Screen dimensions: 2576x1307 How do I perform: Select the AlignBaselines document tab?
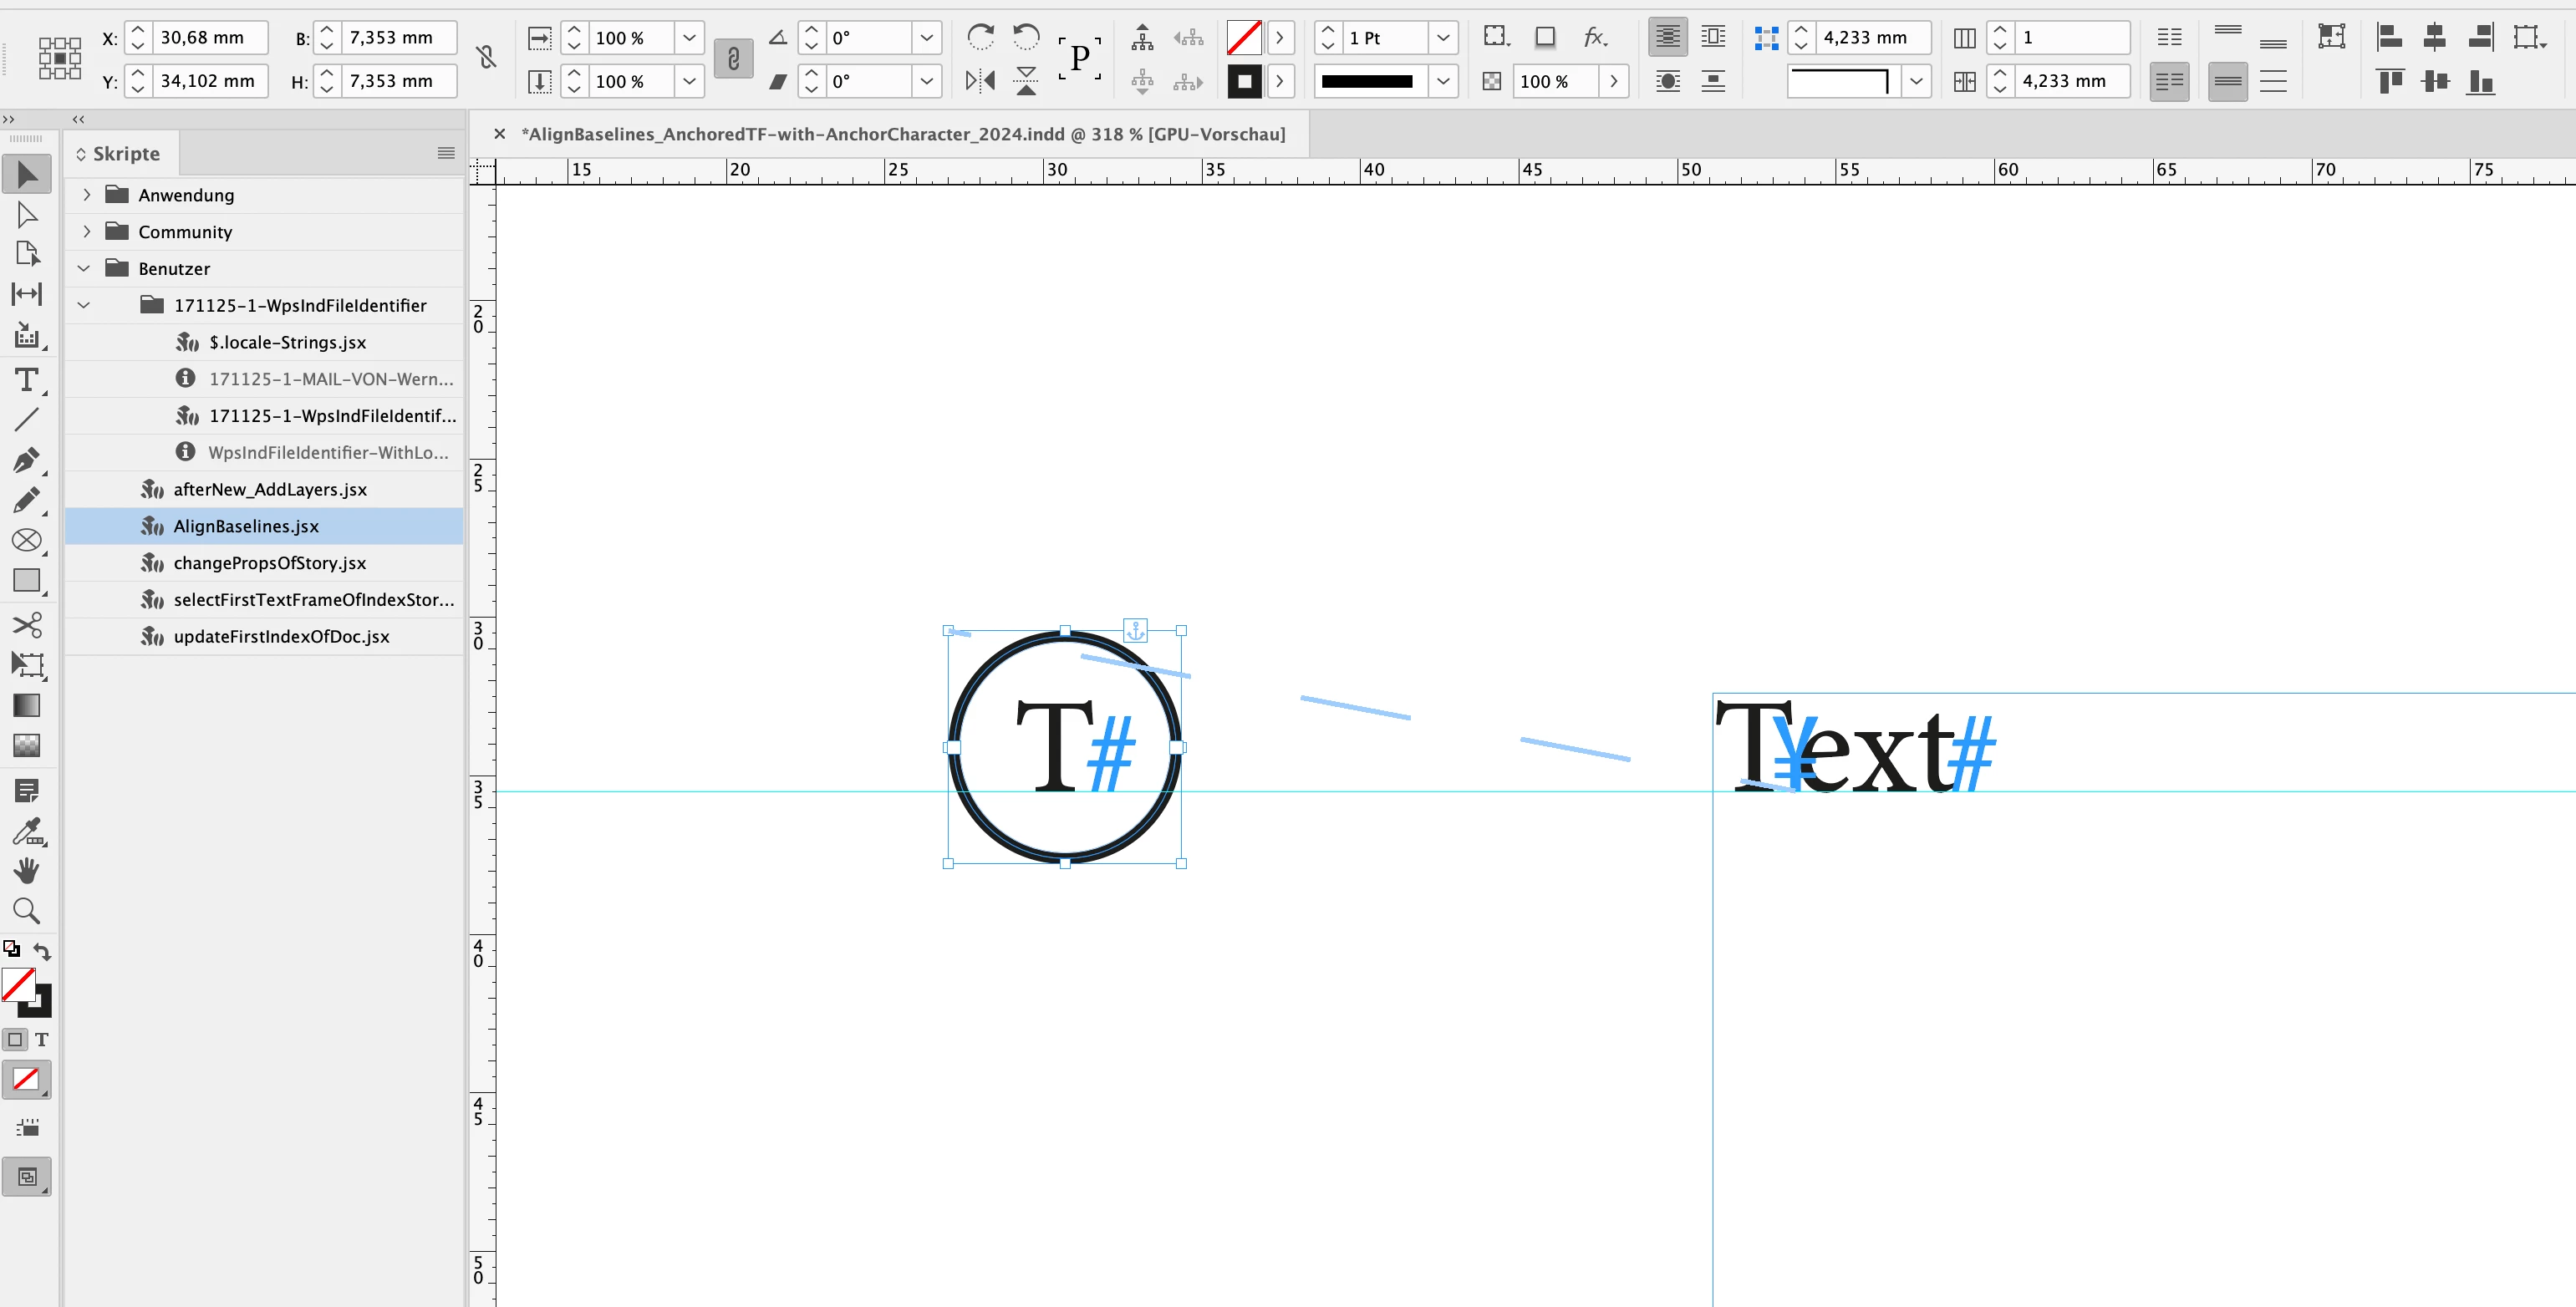coord(905,134)
